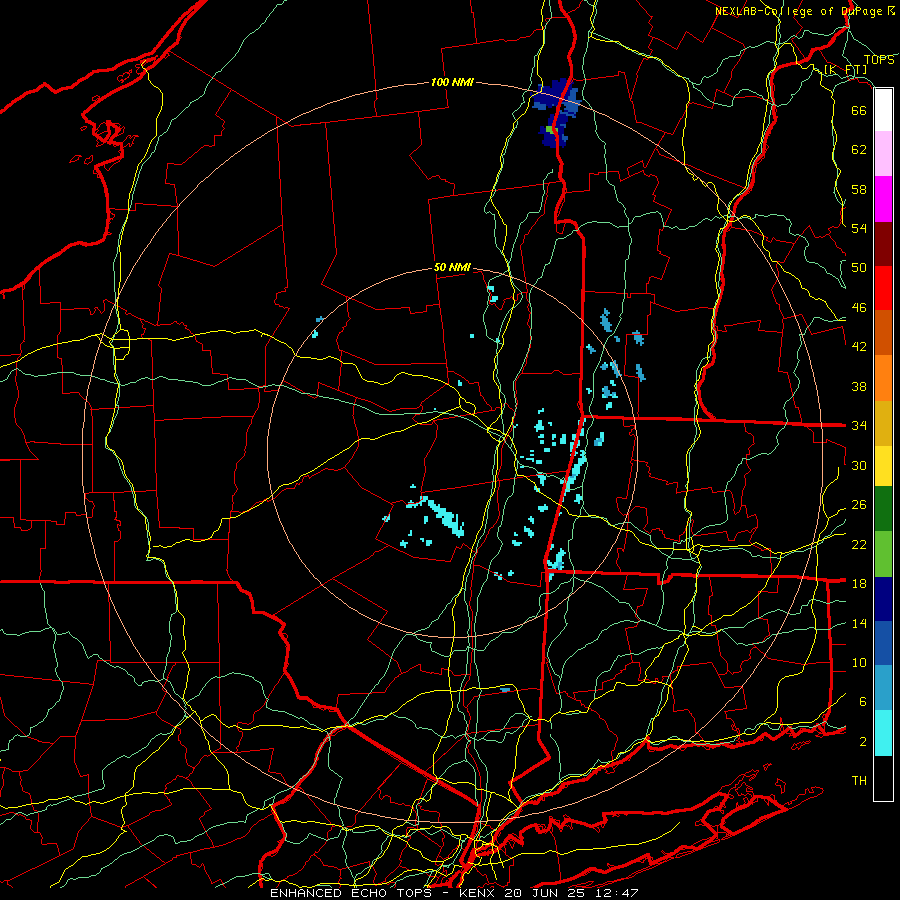900x900 pixels.
Task: Click the "50 NMI" range ring label
Action: pos(452,267)
